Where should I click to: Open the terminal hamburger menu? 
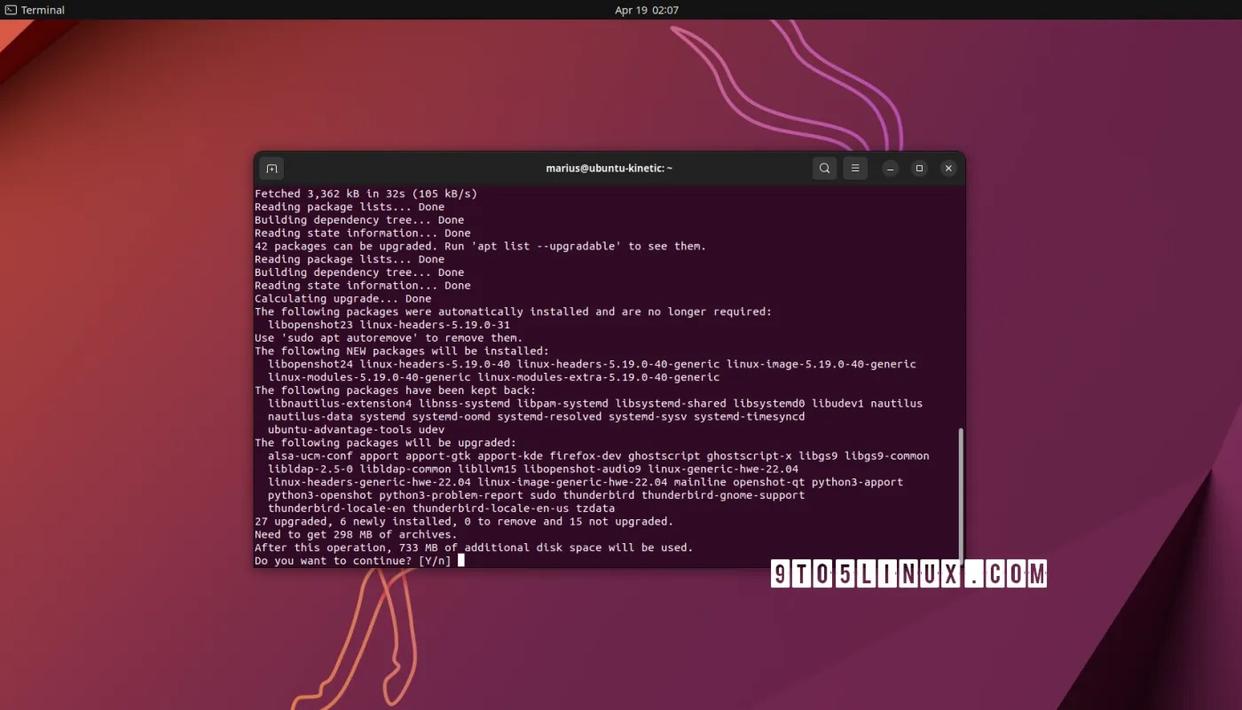click(x=854, y=168)
